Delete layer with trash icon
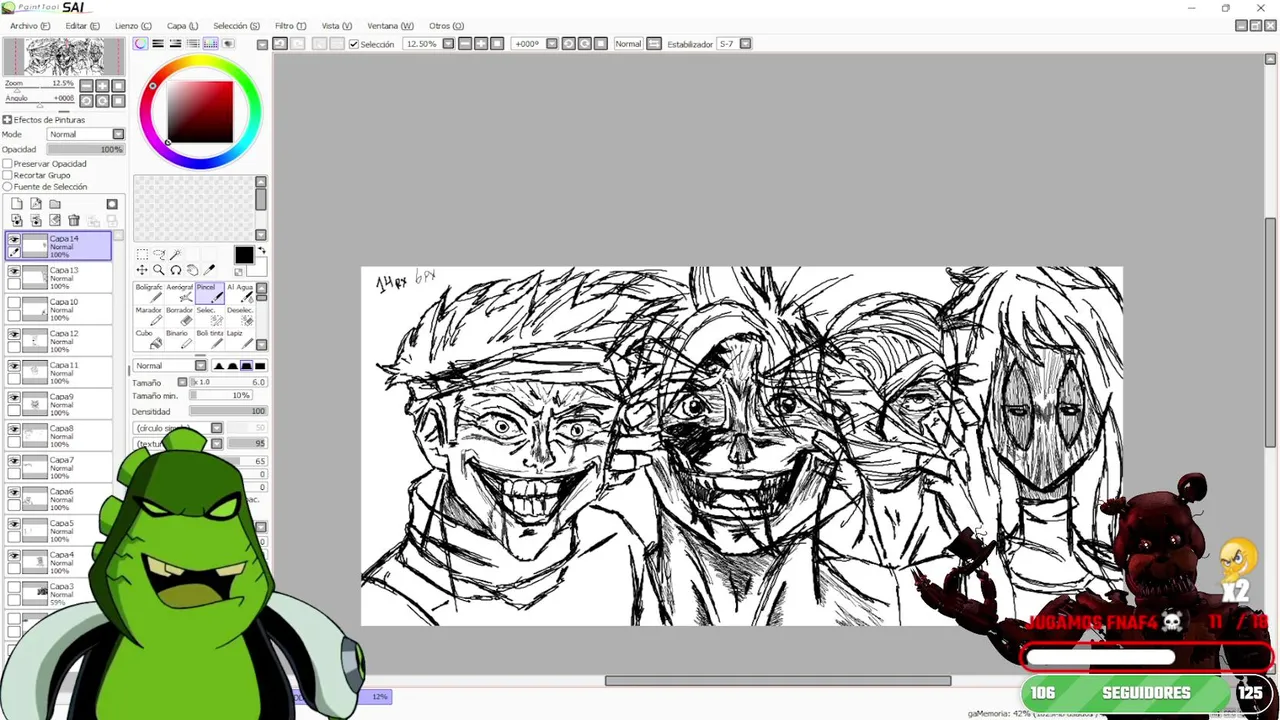1280x720 pixels. (74, 220)
